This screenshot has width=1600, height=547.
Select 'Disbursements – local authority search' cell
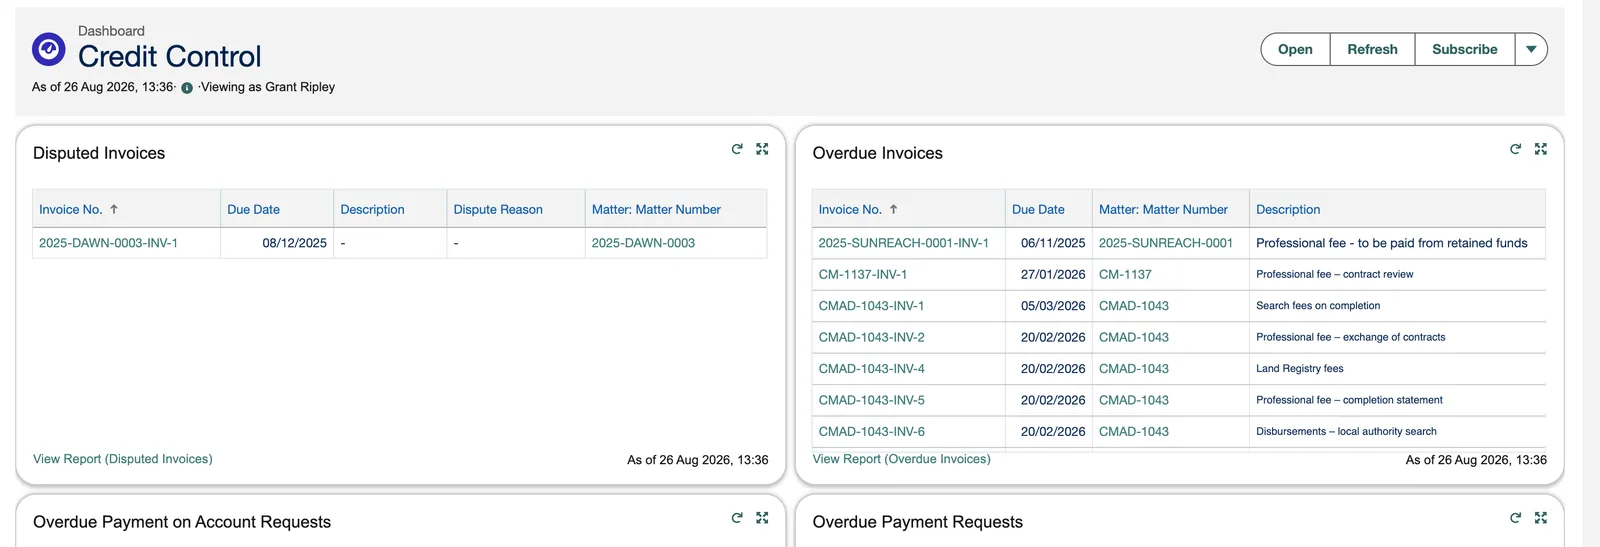pos(1398,432)
